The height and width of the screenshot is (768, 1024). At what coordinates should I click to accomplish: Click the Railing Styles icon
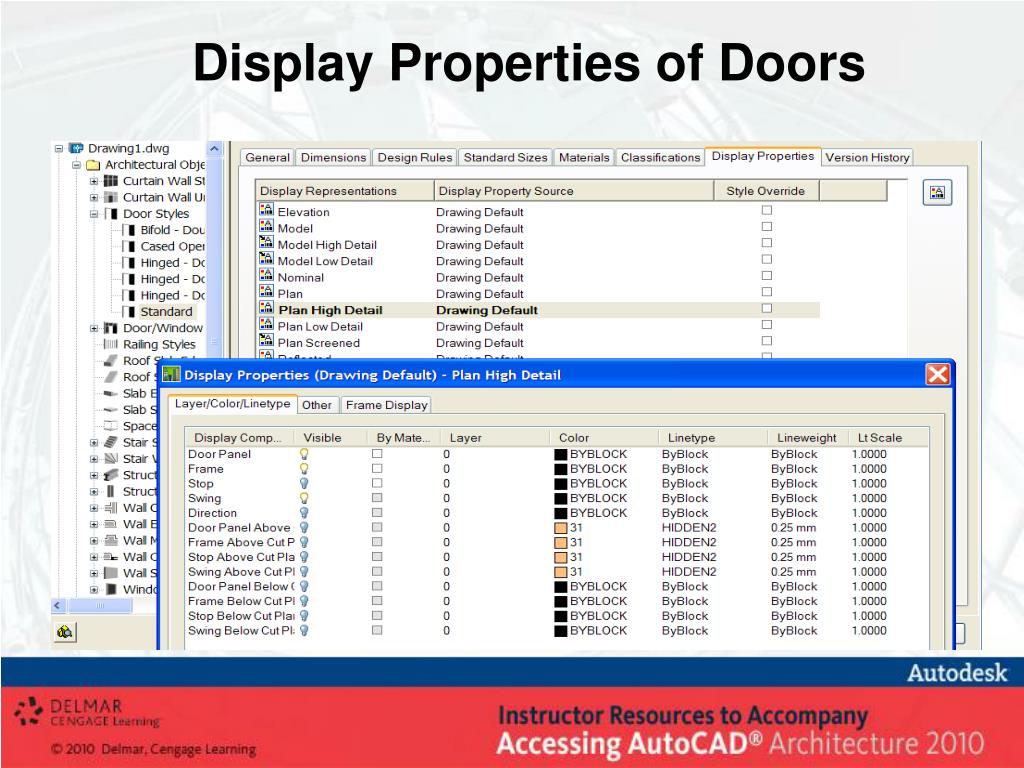click(111, 344)
